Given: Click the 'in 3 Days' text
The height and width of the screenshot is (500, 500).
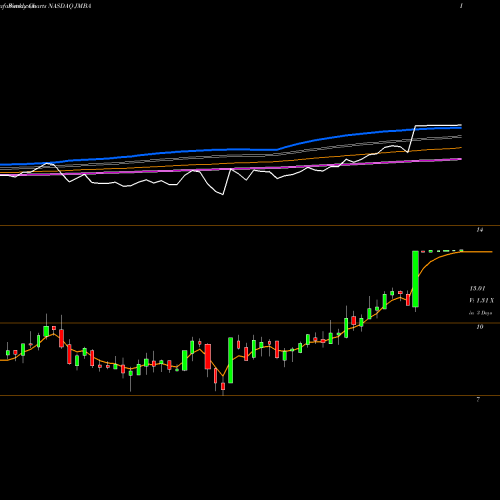Looking at the screenshot, I should click(x=481, y=313).
